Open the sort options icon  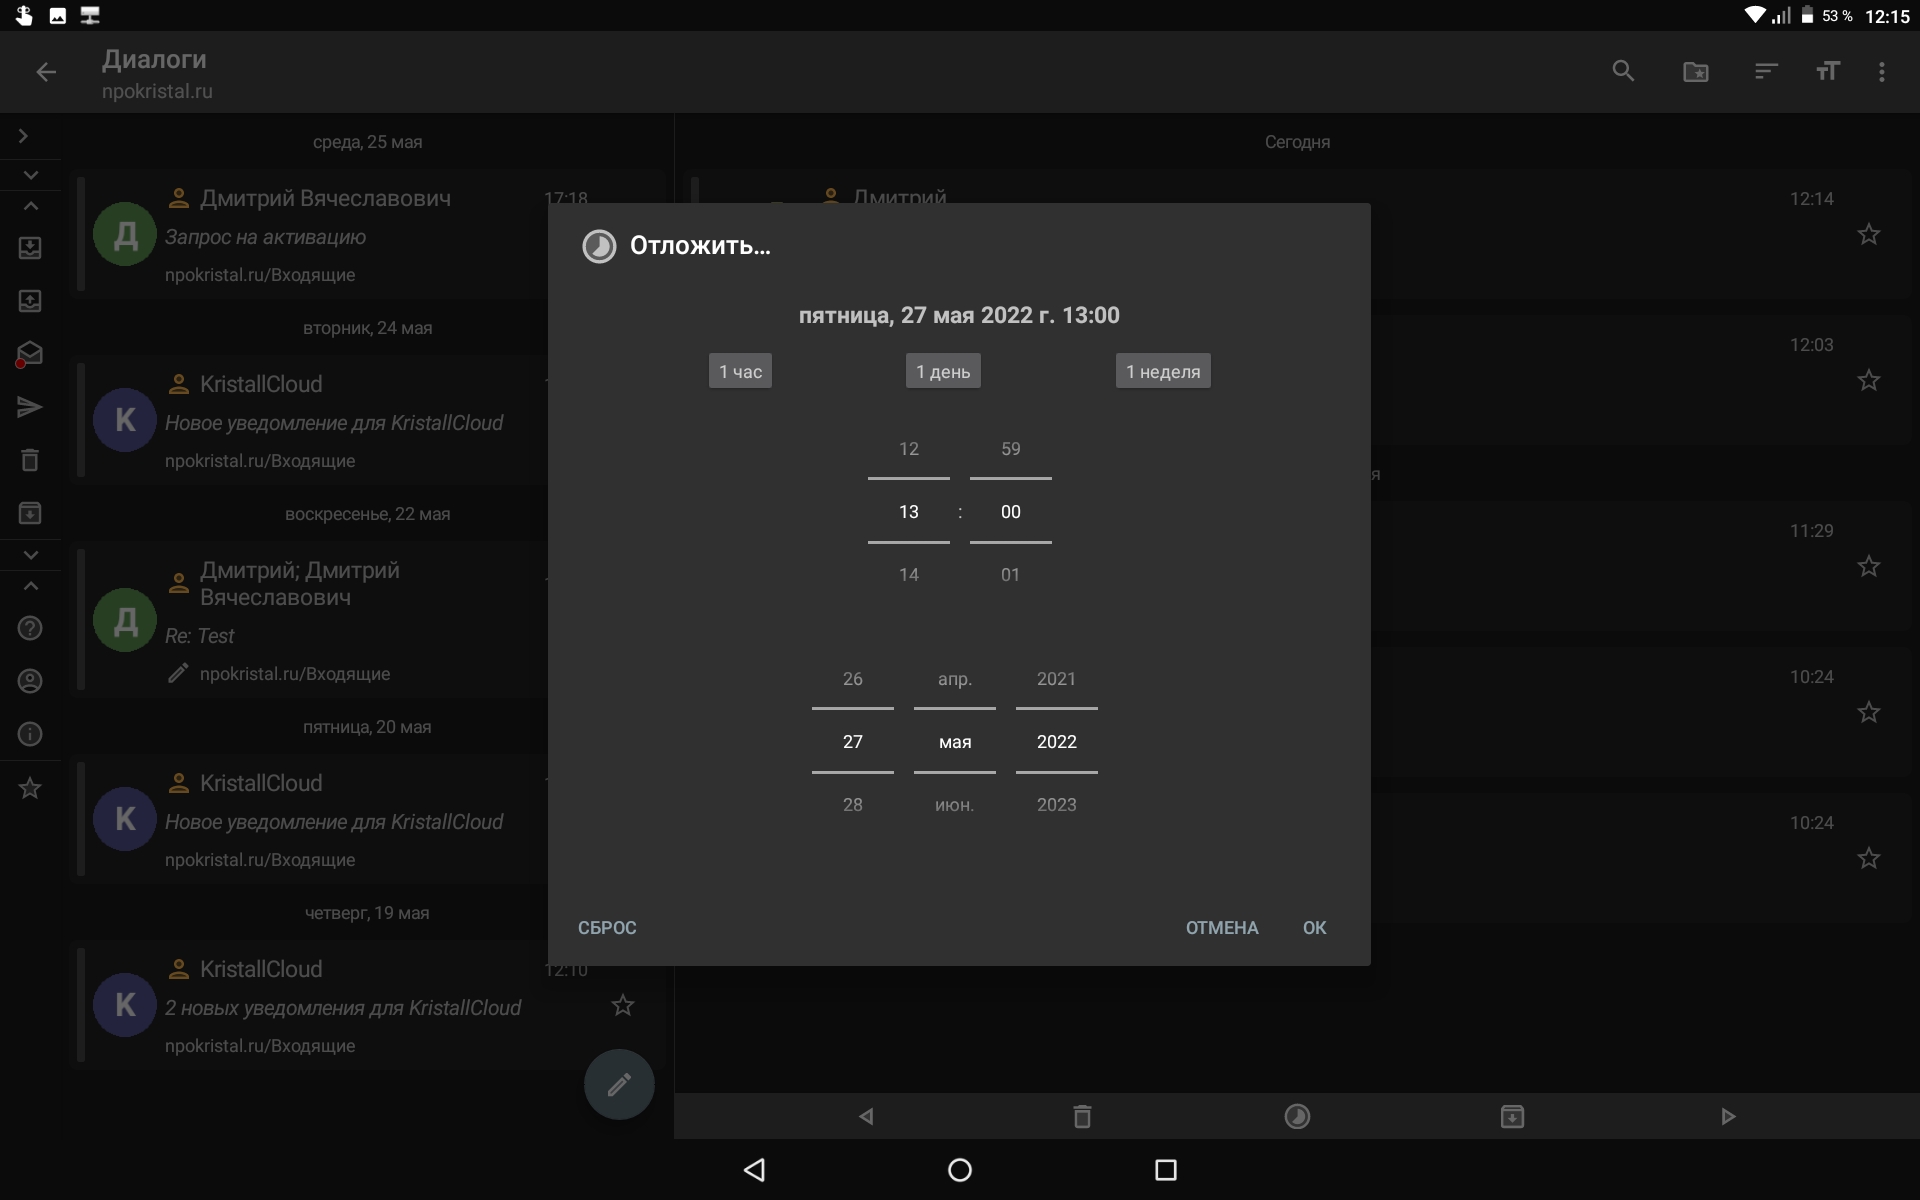tap(1766, 71)
